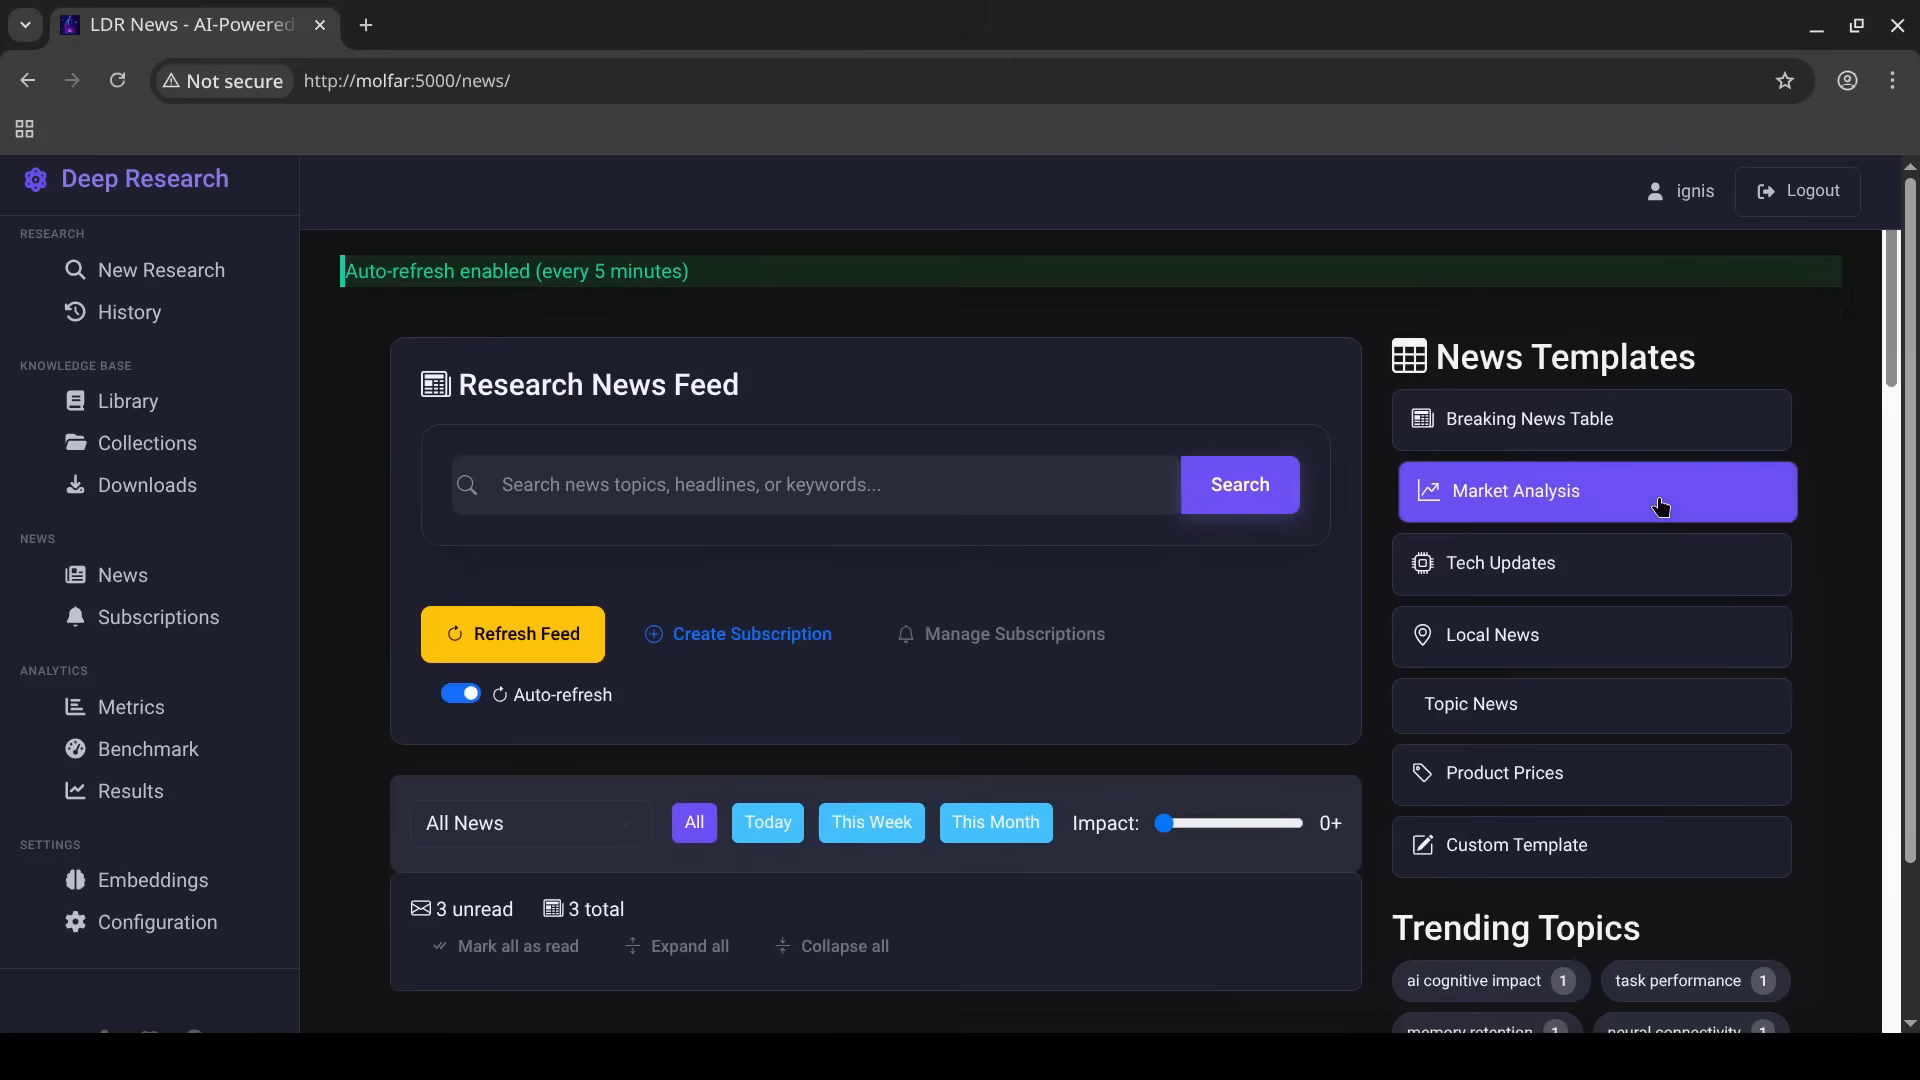
Task: Click the Benchmark gauge icon
Action: click(75, 749)
